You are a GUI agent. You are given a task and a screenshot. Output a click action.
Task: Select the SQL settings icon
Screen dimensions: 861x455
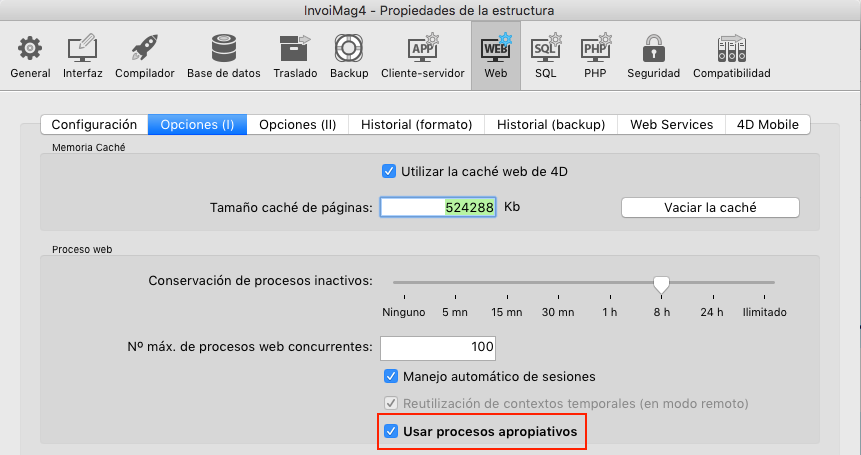coord(546,48)
